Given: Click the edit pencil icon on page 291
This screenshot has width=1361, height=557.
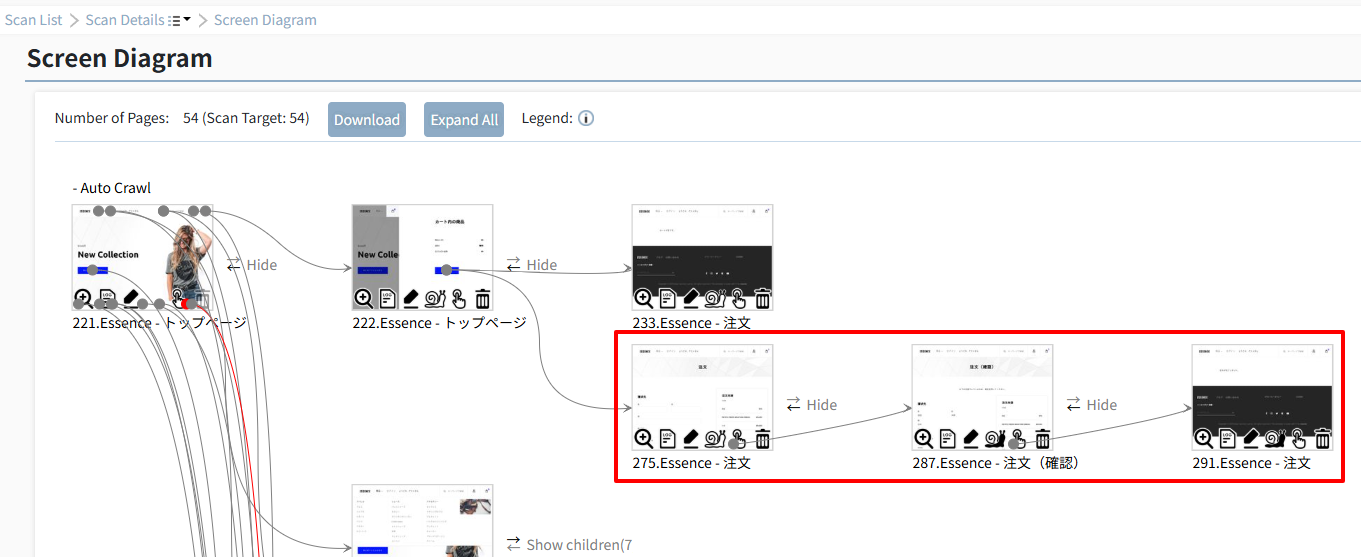Looking at the screenshot, I should [x=1250, y=438].
